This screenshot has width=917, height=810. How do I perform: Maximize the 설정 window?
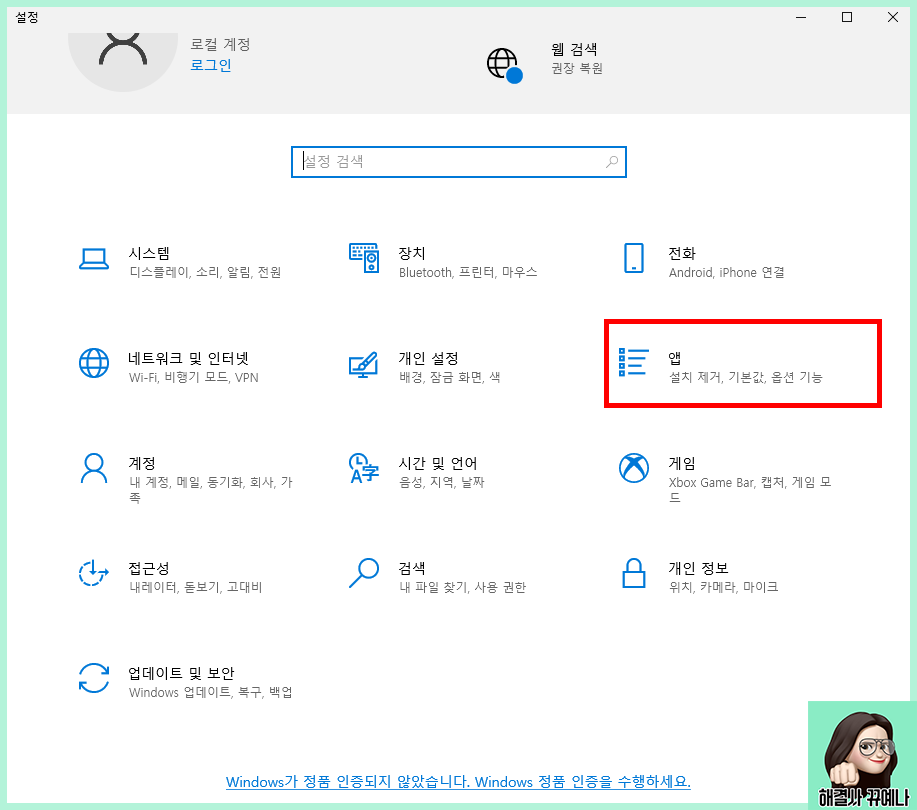point(847,17)
